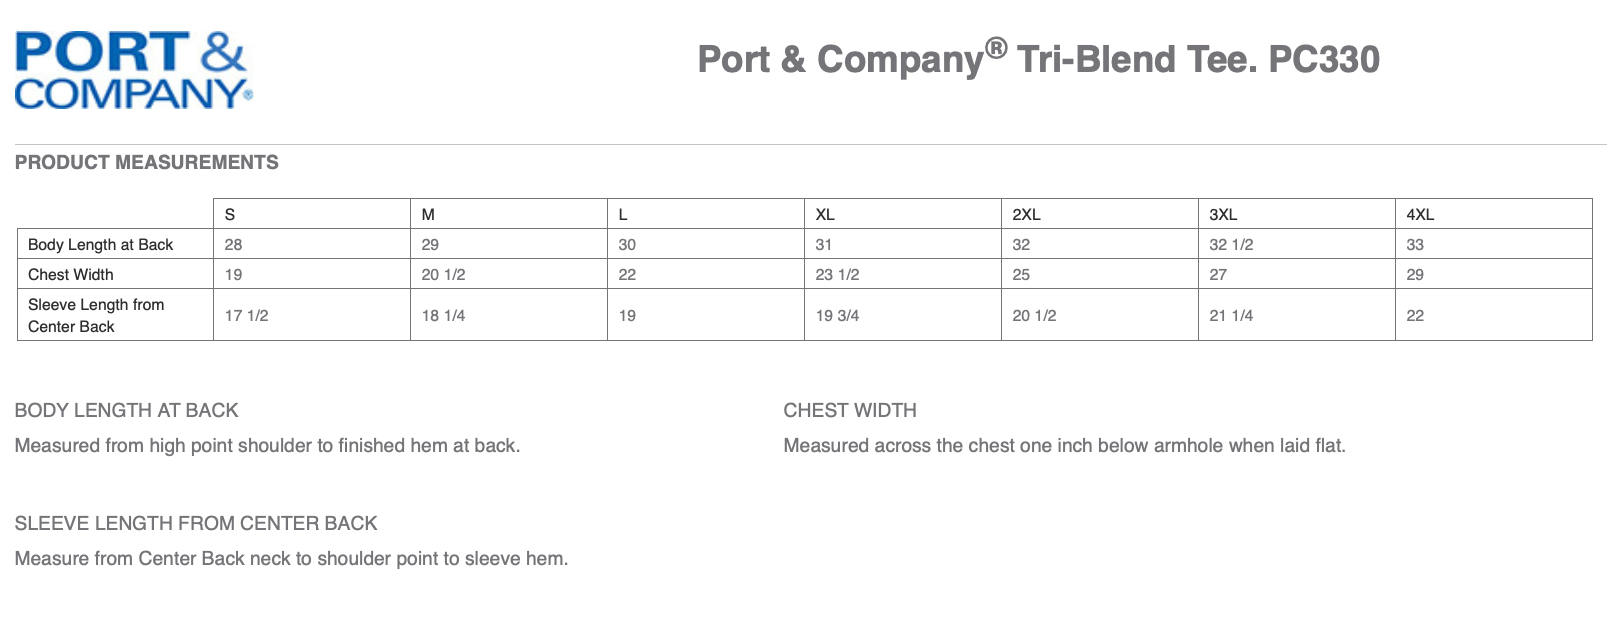Click the XL chest width cell 23 1/2
1621x634 pixels.
point(837,274)
